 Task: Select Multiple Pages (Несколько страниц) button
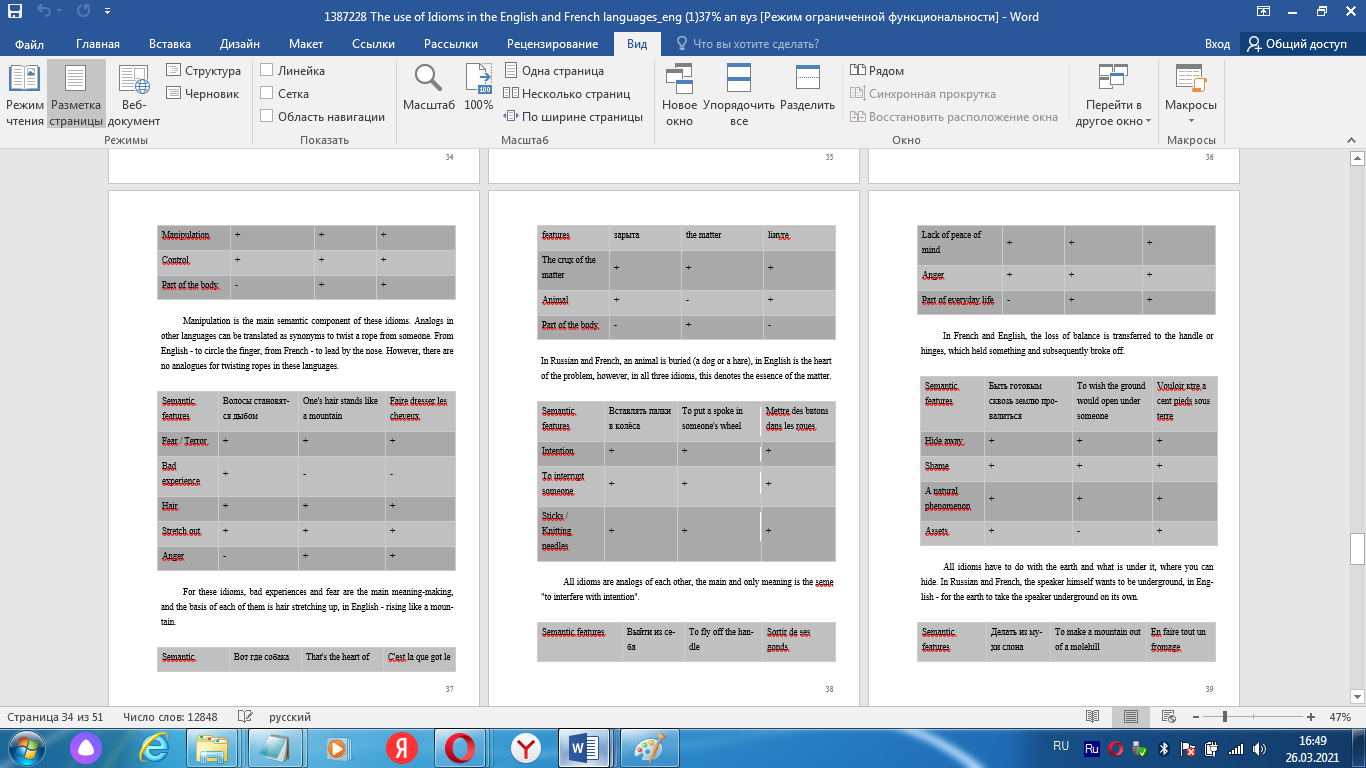(567, 94)
